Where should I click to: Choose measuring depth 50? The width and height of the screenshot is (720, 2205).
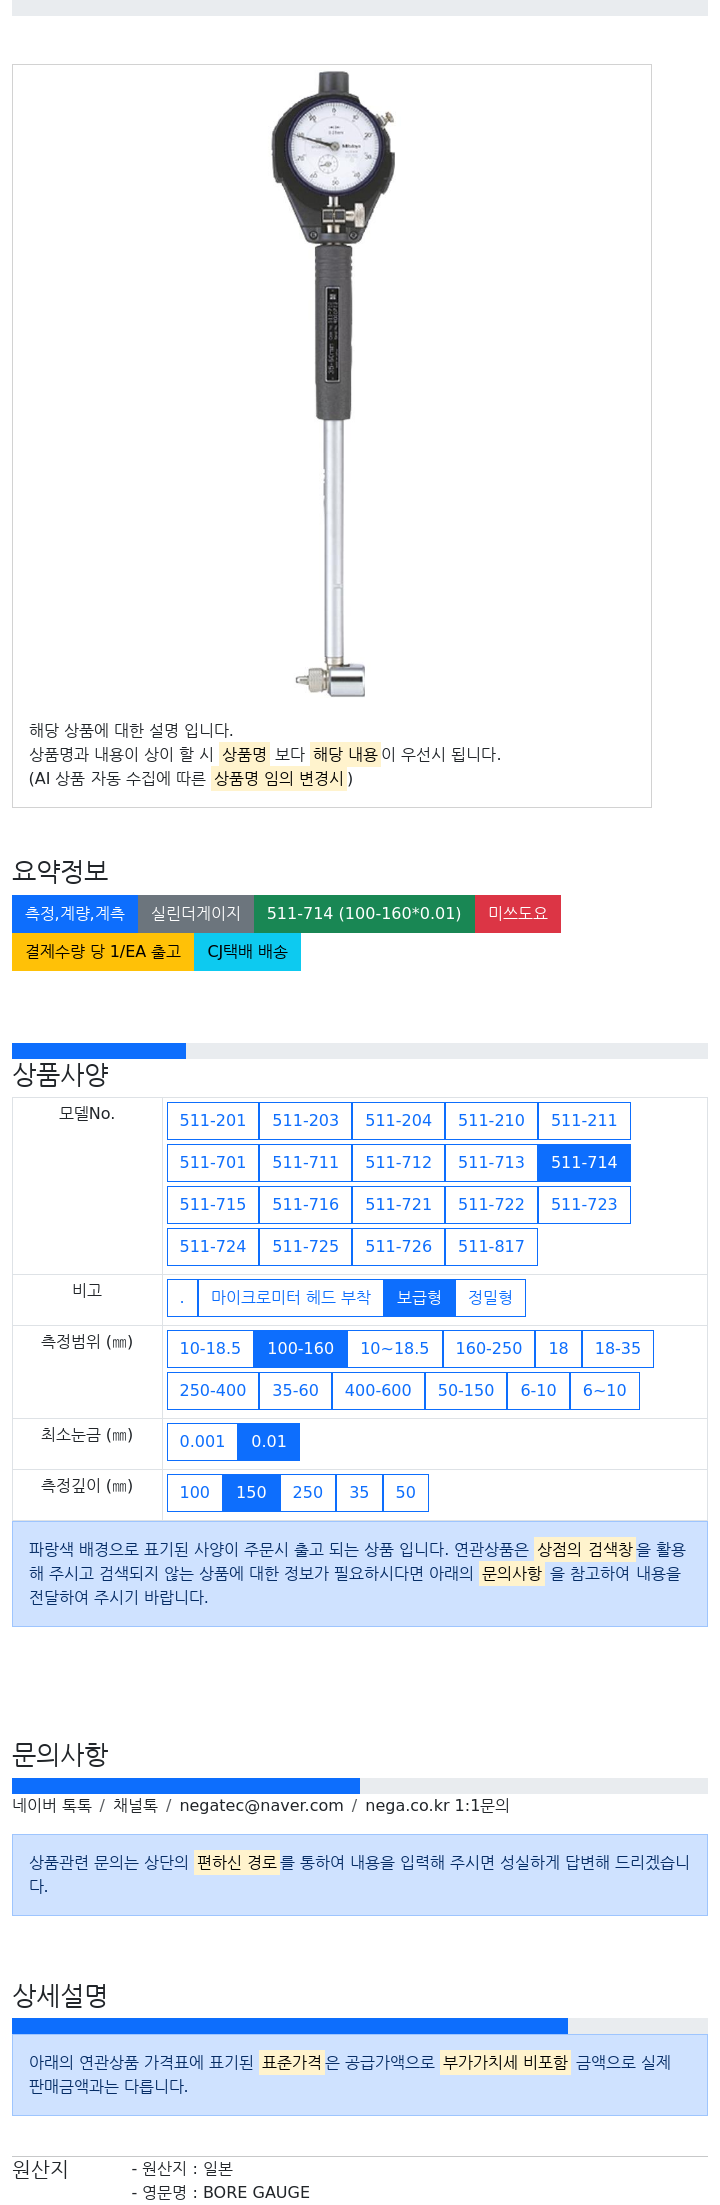405,1492
